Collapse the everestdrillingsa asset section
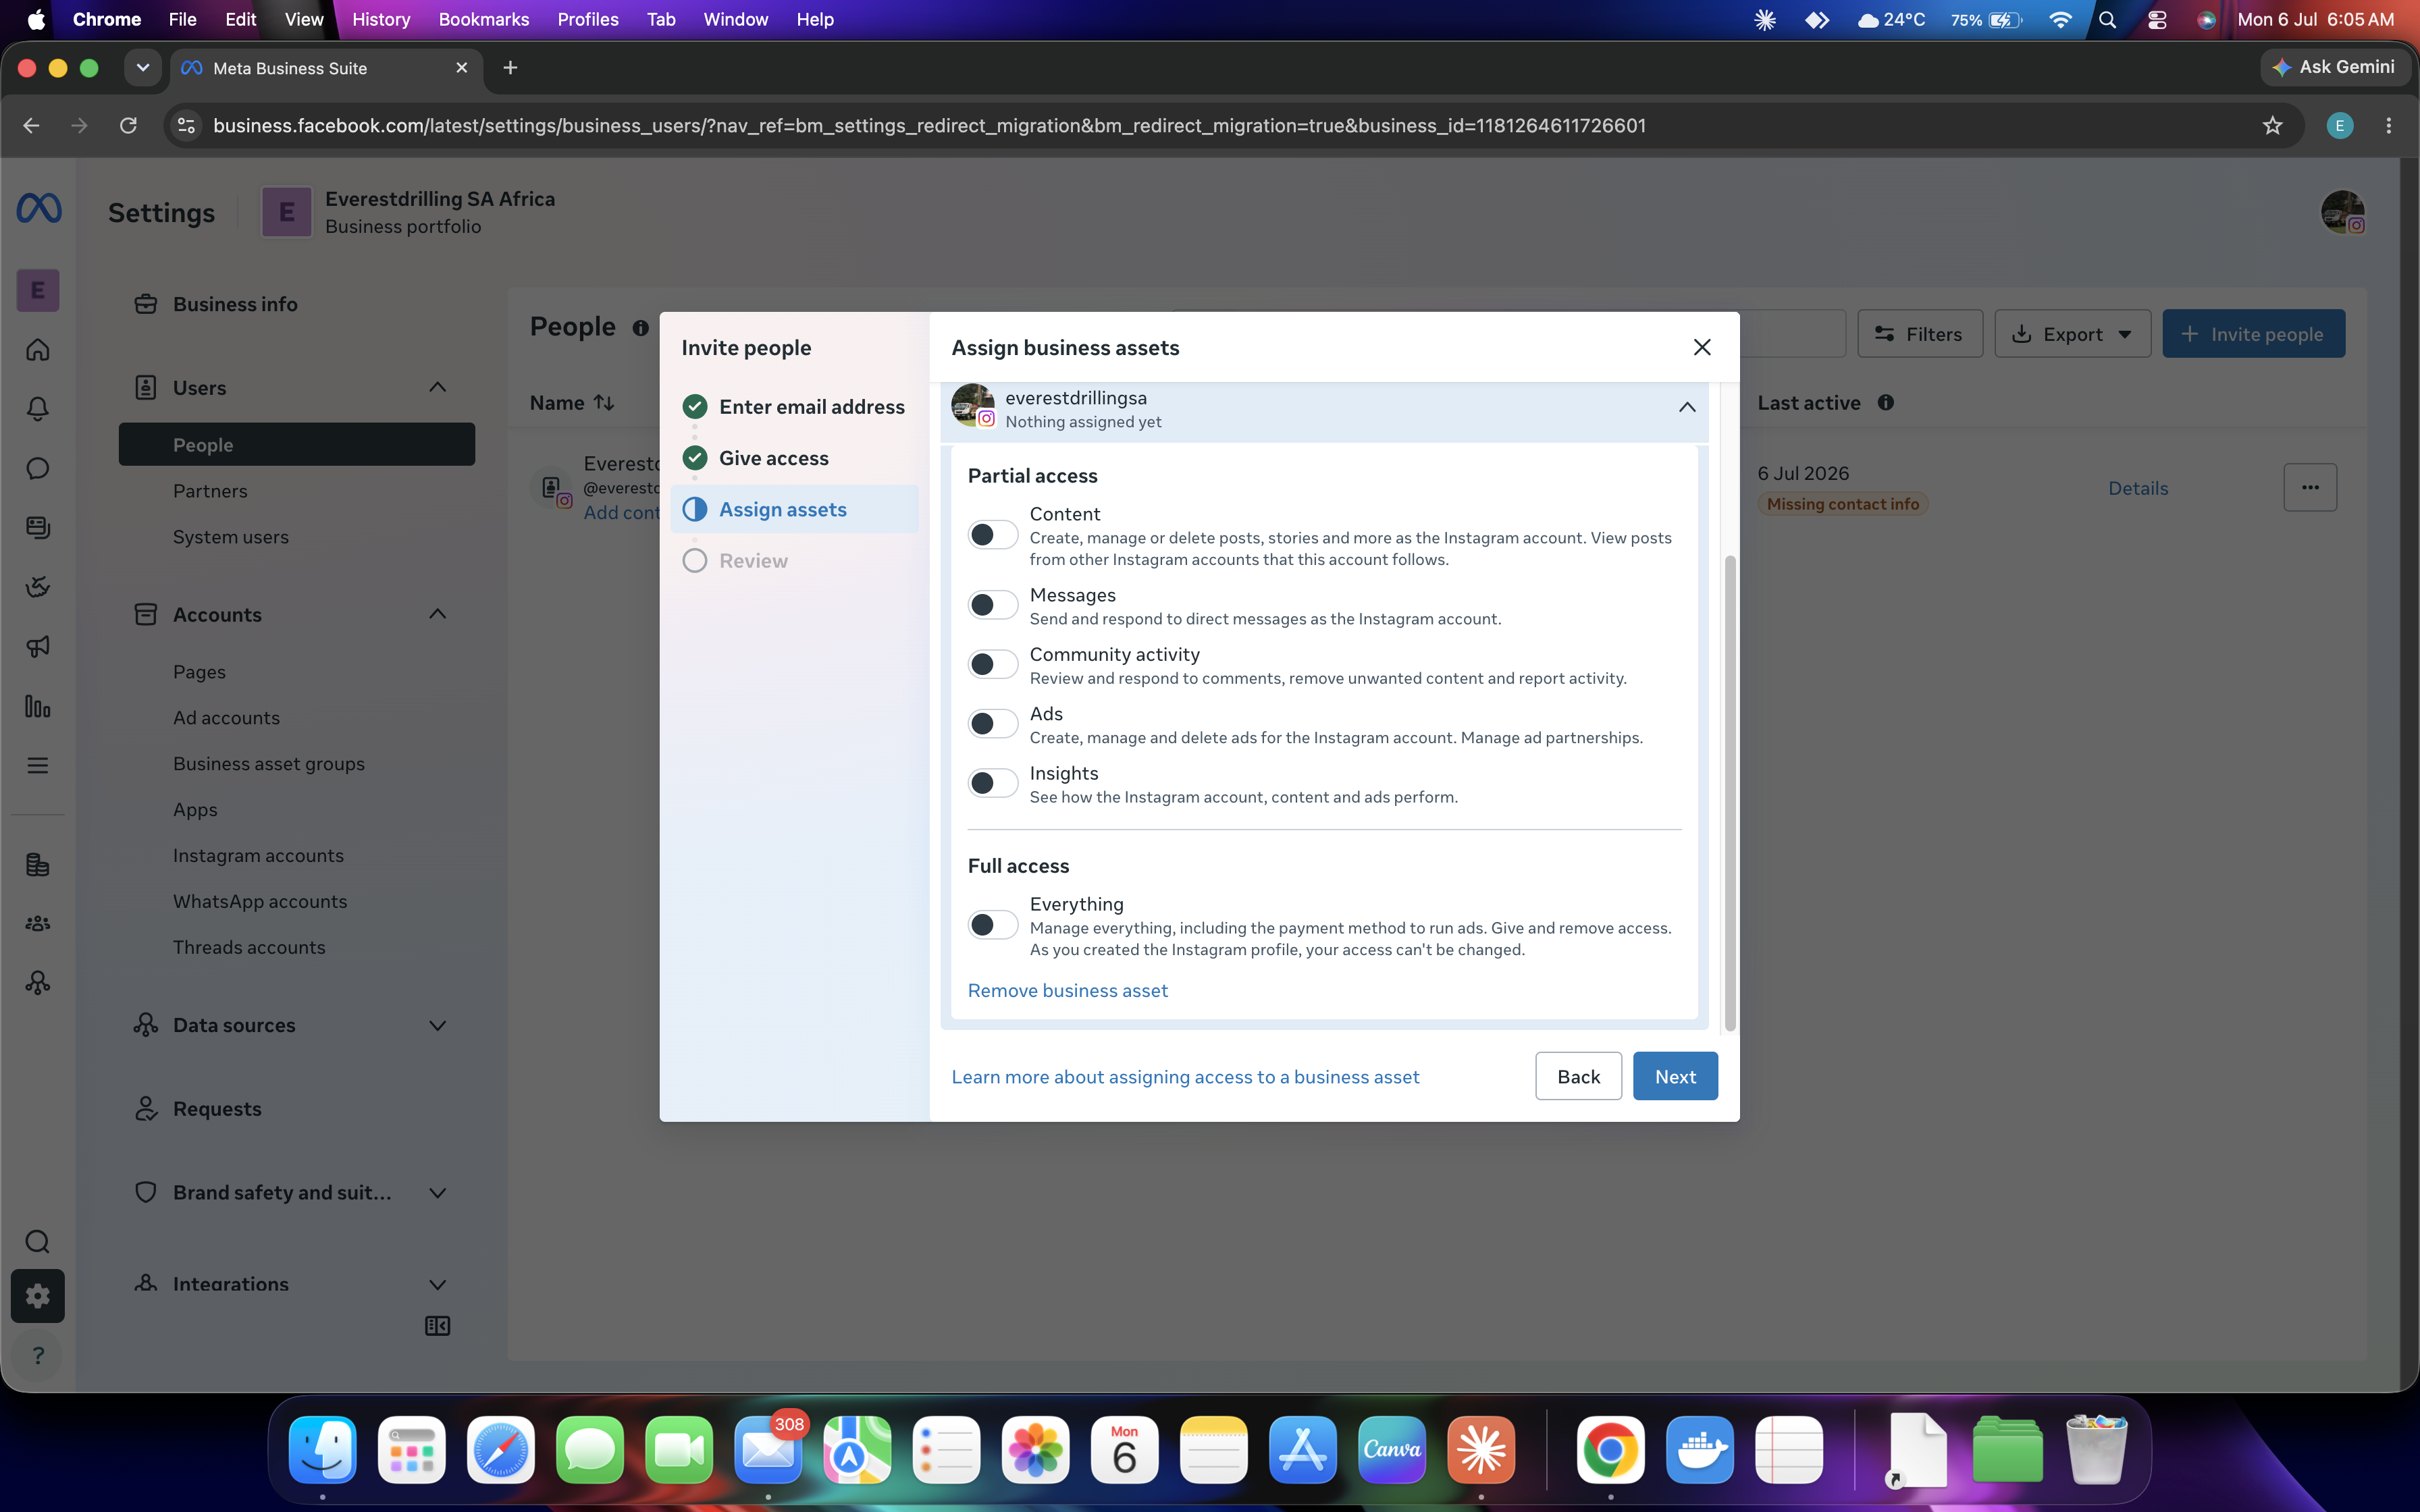2420x1512 pixels. pos(1687,407)
